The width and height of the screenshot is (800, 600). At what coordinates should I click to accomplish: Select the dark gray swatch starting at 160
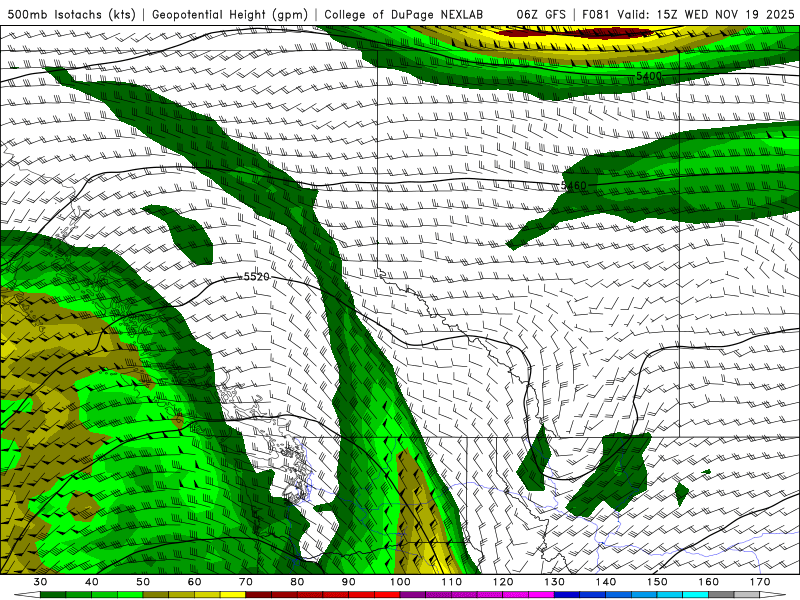(x=721, y=593)
